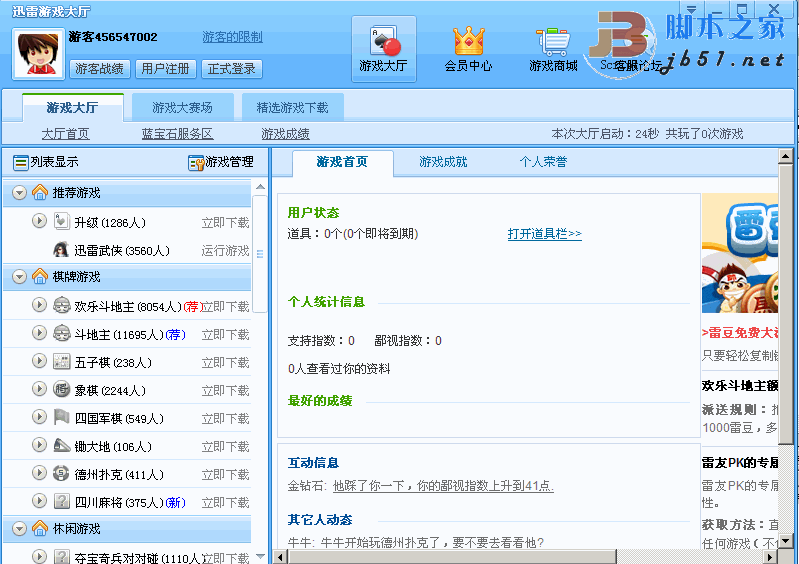Click the 斗地主 game icon
The image size is (799, 564).
coord(61,333)
